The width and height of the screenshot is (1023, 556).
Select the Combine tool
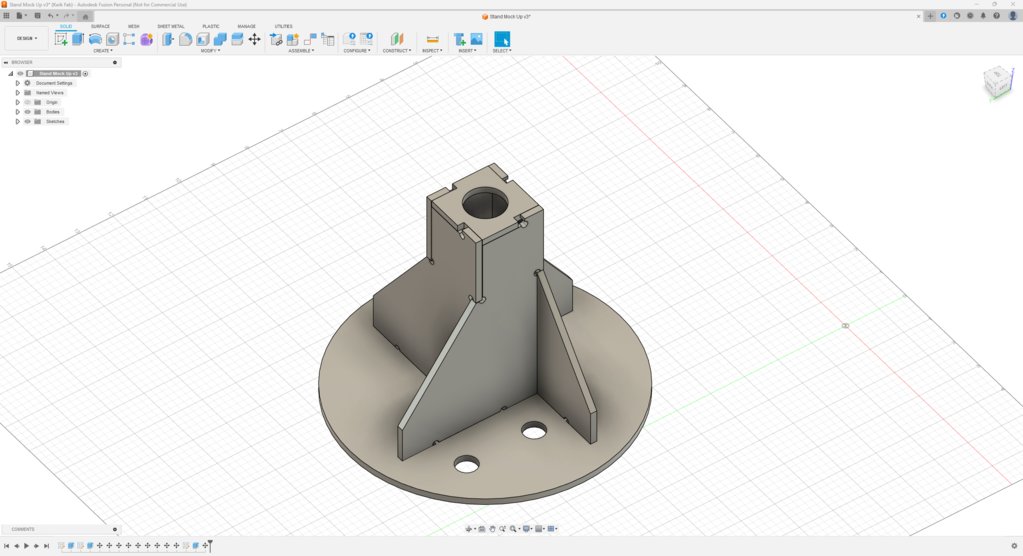220,39
